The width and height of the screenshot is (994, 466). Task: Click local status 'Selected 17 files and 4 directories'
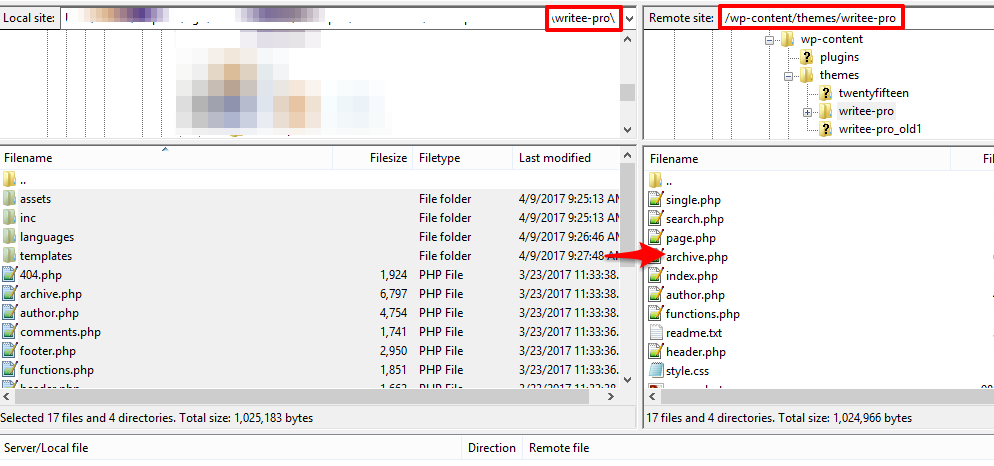pyautogui.click(x=87, y=418)
